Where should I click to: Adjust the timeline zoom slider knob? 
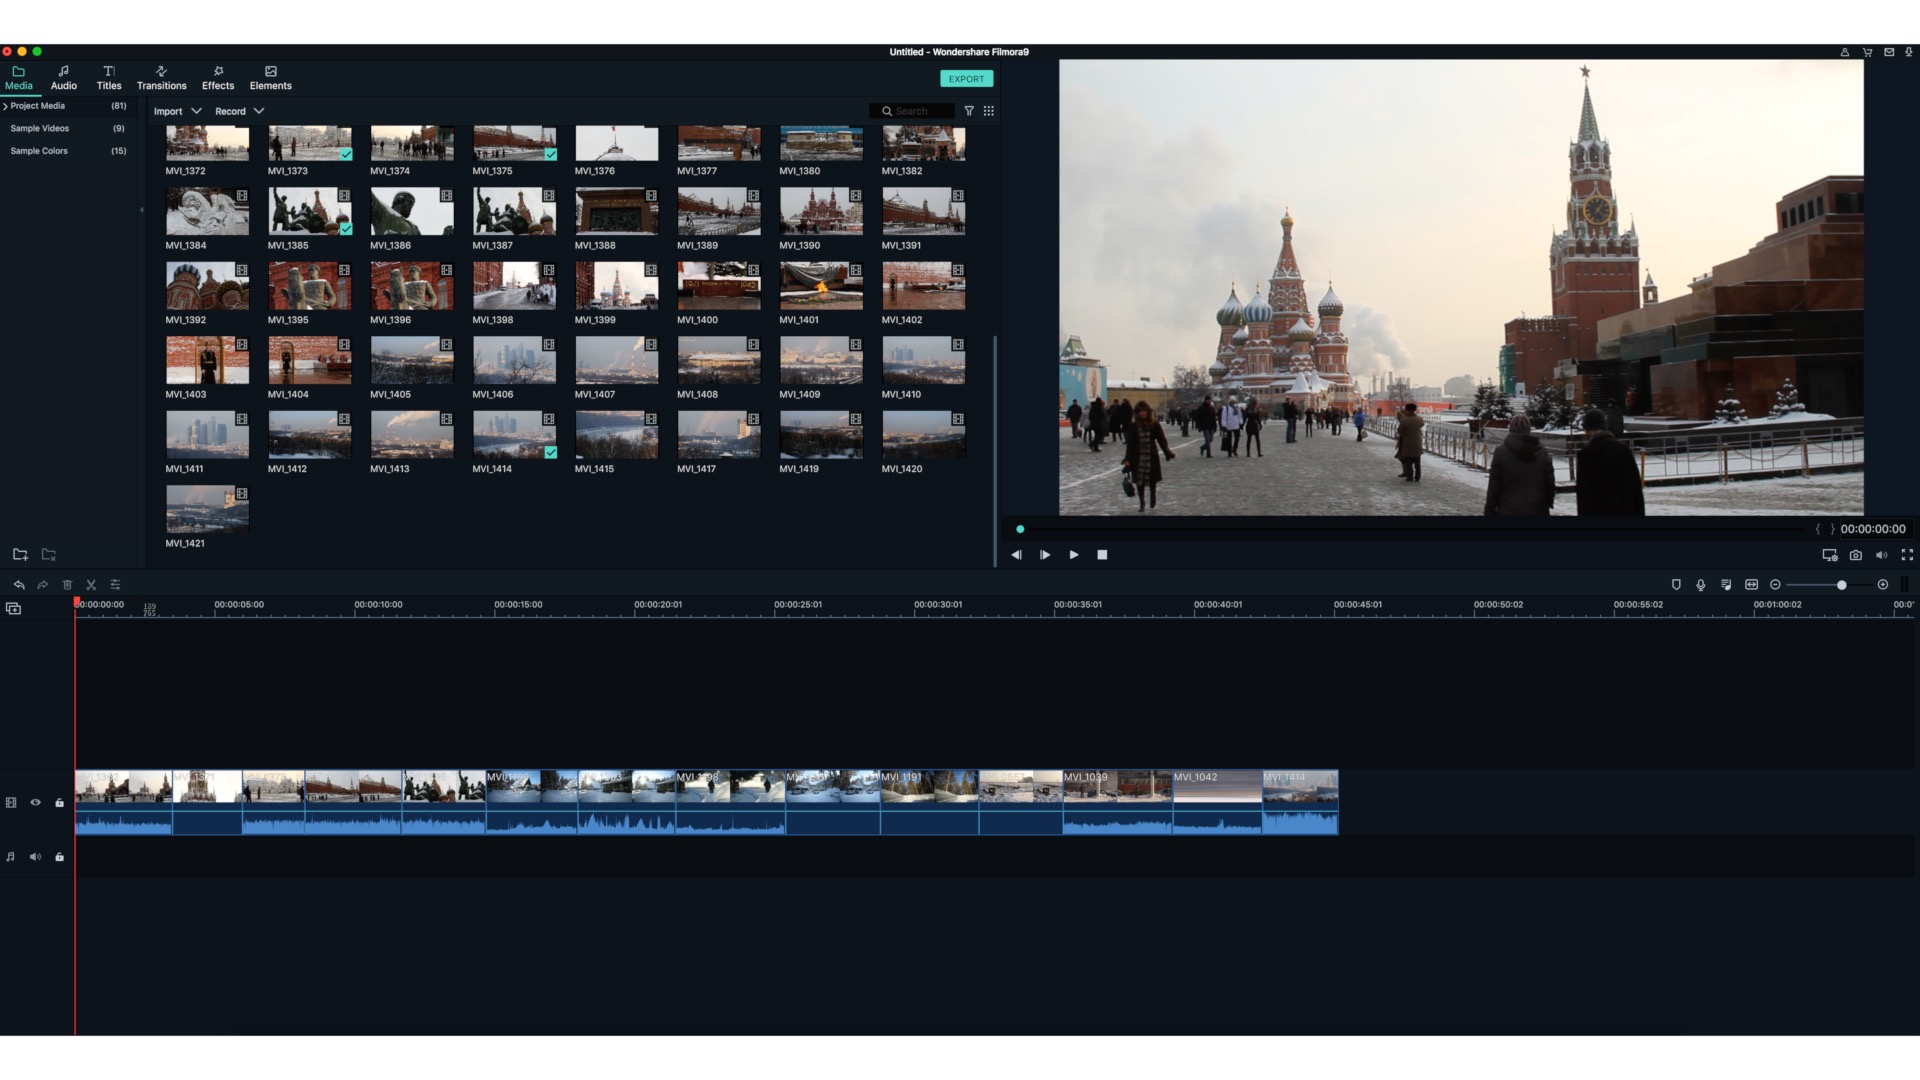pyautogui.click(x=1841, y=585)
